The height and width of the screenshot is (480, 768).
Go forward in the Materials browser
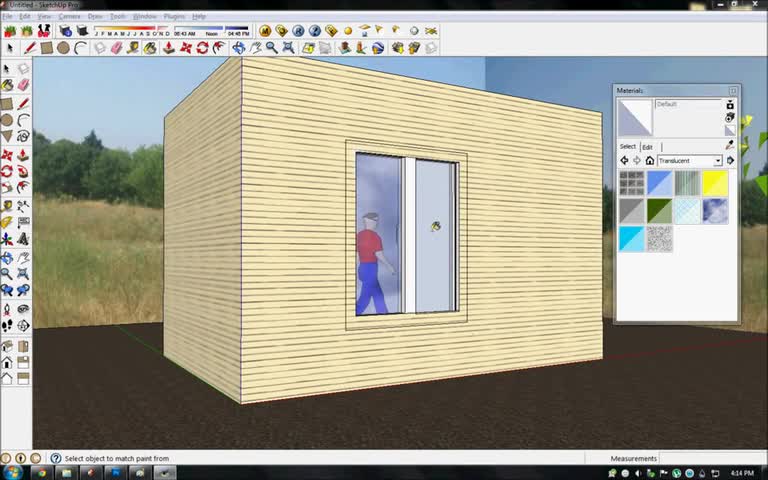coord(637,161)
